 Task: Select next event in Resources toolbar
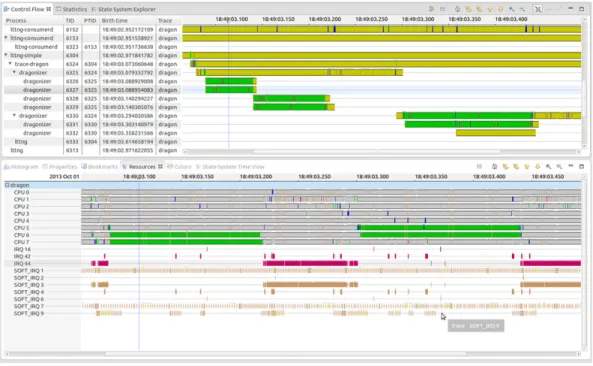click(x=516, y=166)
